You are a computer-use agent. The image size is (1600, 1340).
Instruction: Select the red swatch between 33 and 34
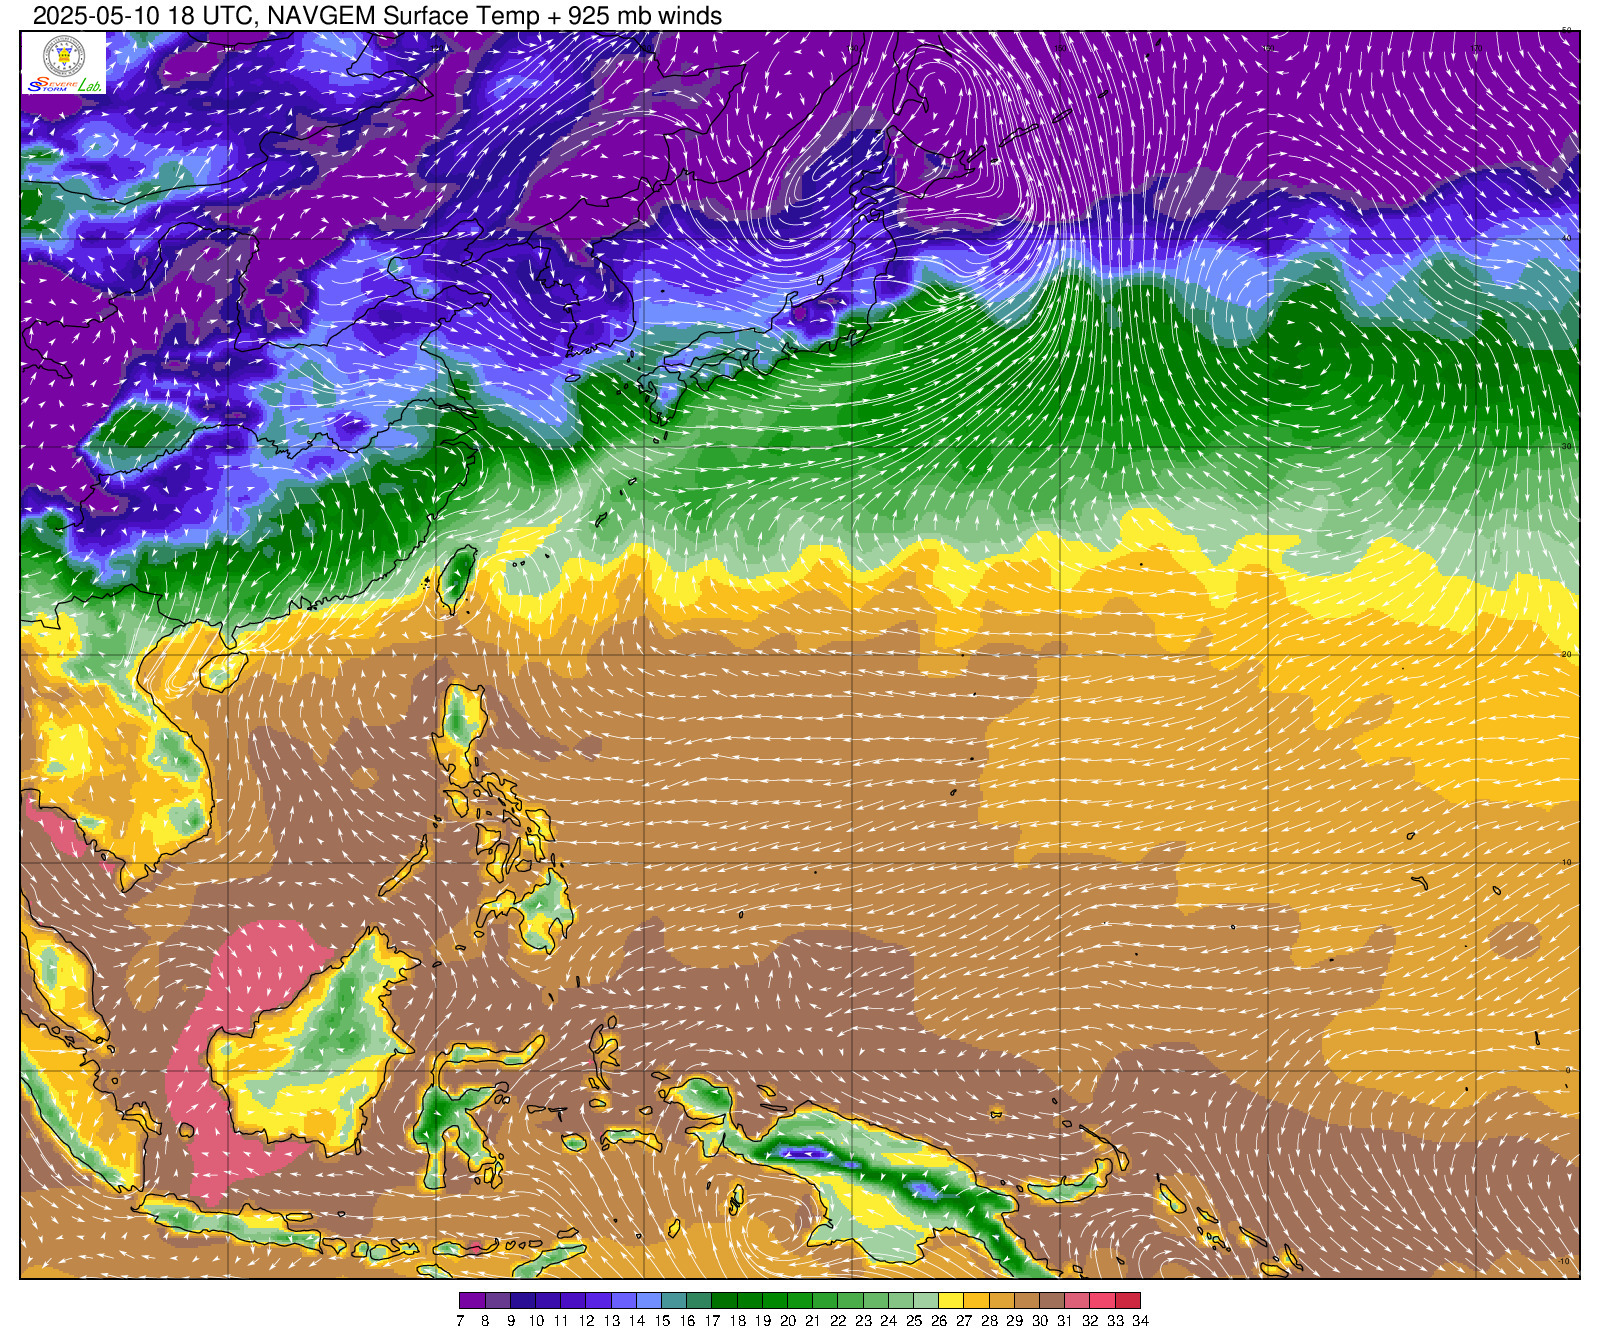[1128, 1301]
